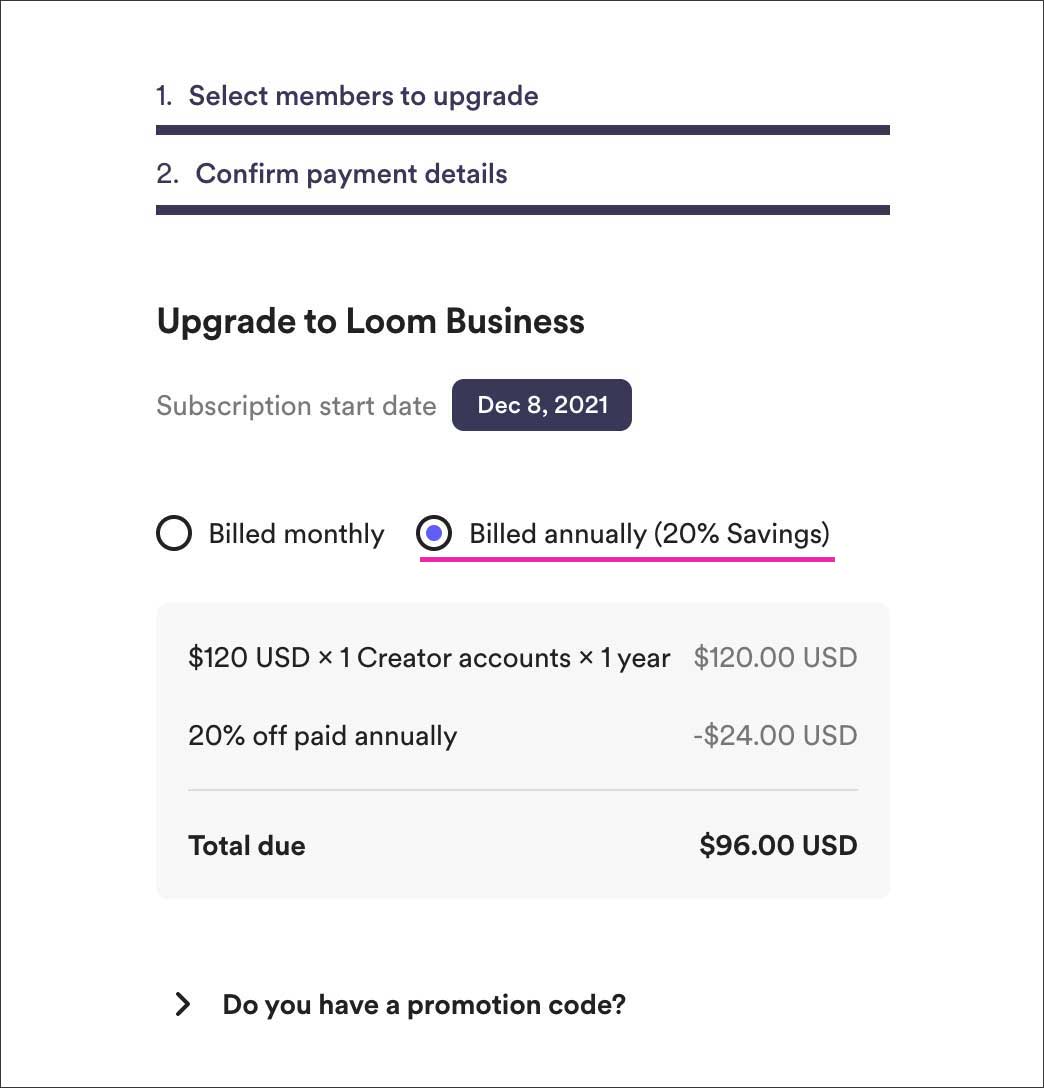Click the "Billed annually (20% Savings)" label

click(x=649, y=534)
